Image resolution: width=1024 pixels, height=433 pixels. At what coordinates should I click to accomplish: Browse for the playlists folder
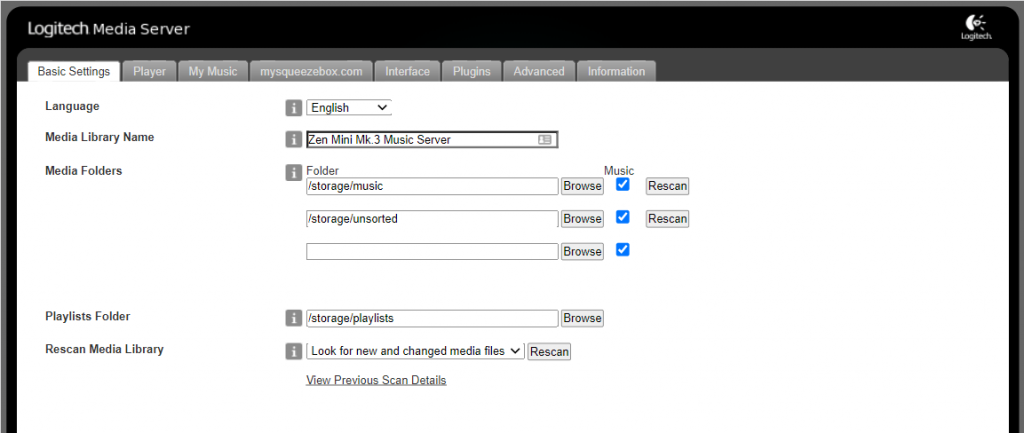click(582, 318)
